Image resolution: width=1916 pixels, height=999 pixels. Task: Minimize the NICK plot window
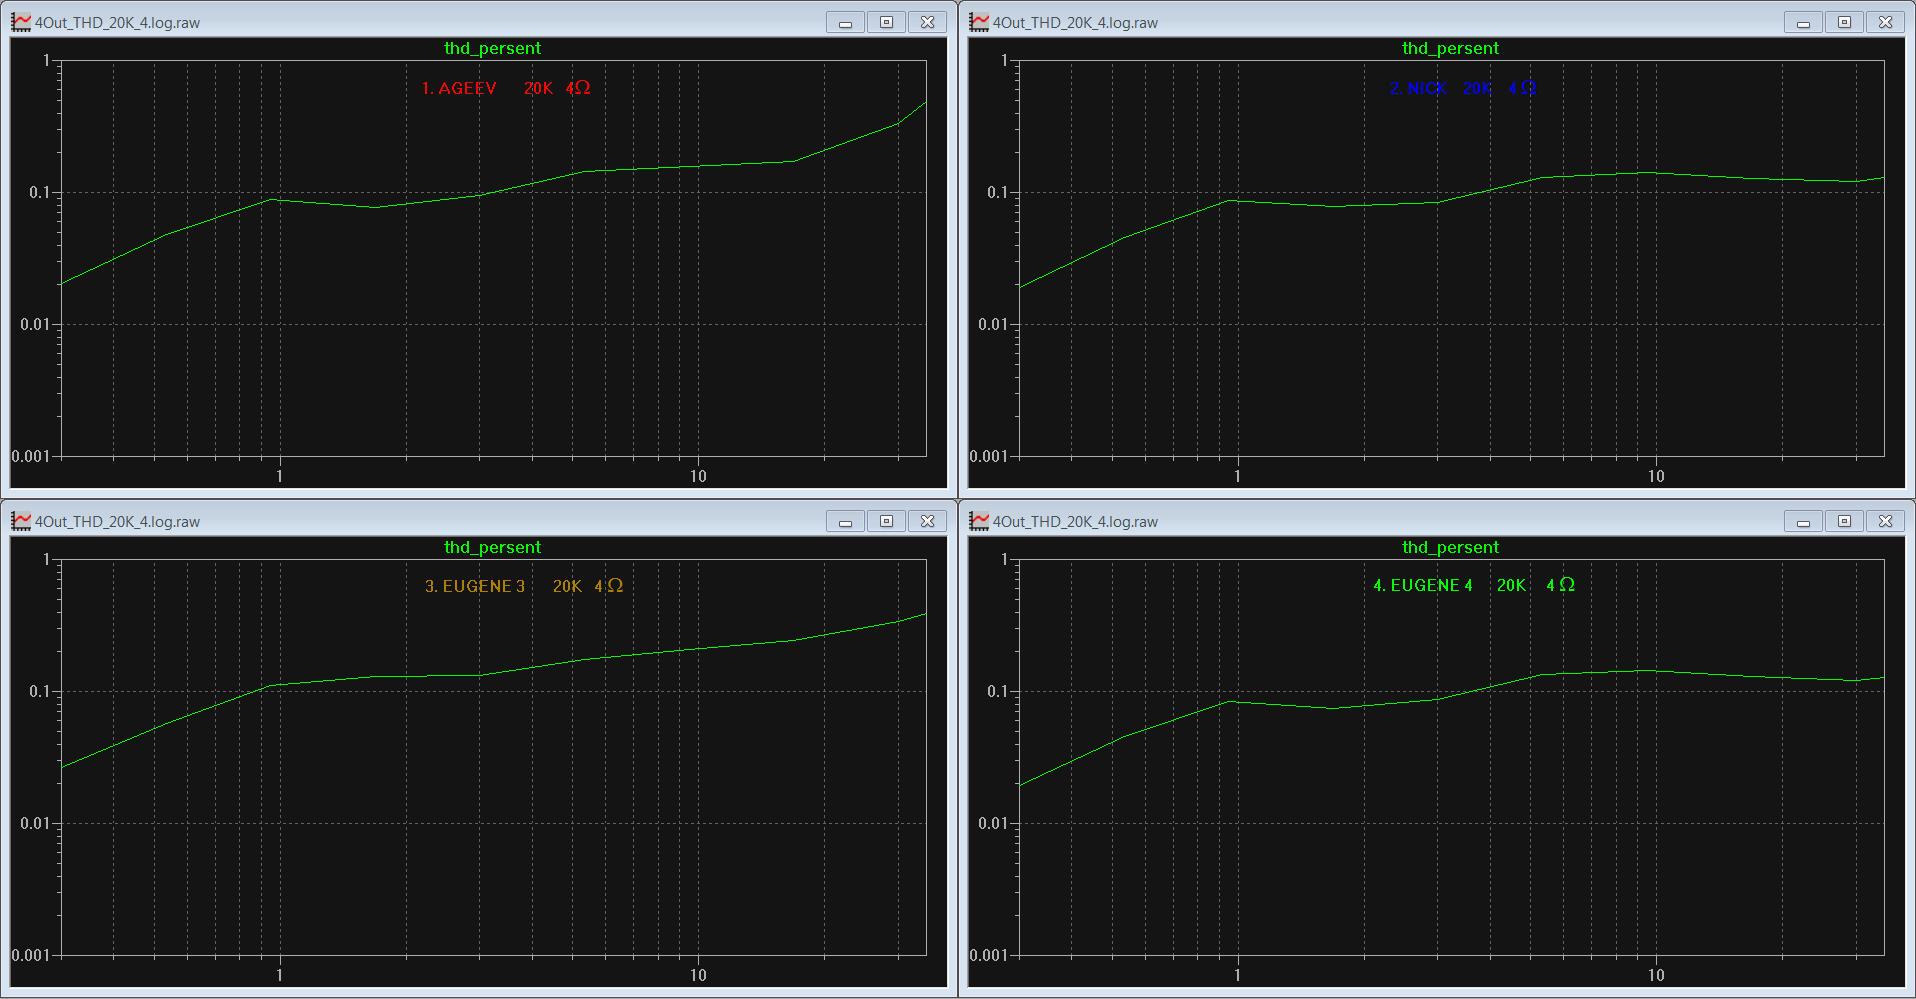click(1803, 22)
